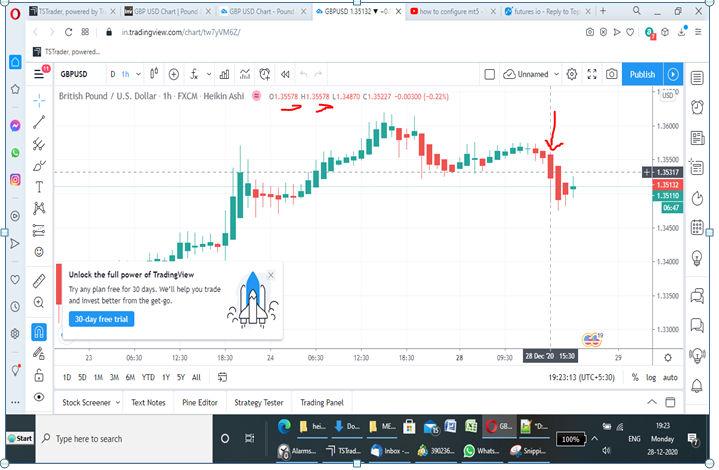Select the 1D date range
719x470 pixels.
67,377
